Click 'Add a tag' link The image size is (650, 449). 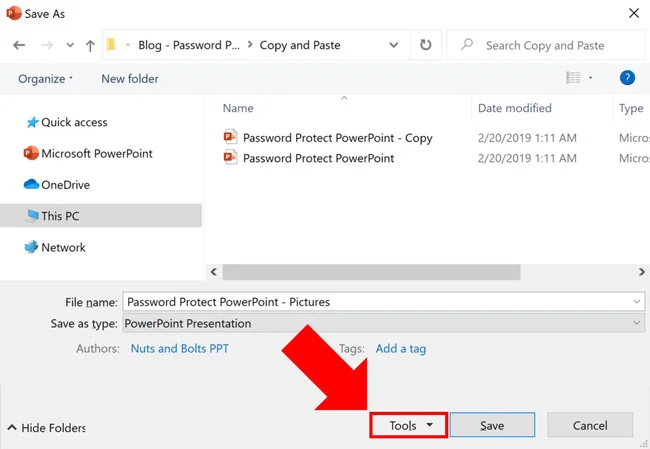[400, 349]
